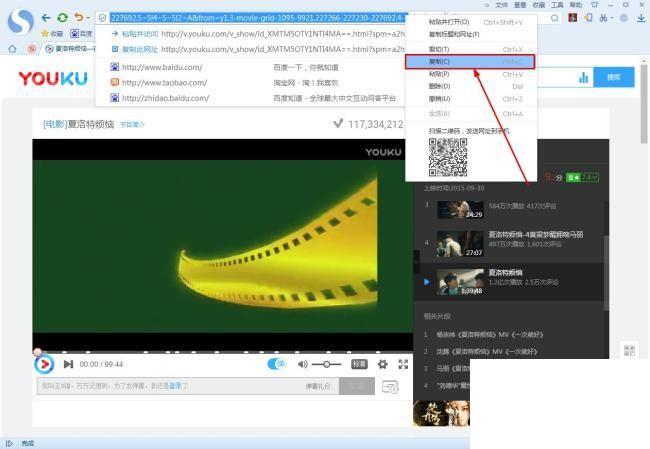The width and height of the screenshot is (650, 449).
Task: Click the browser back arrow
Action: [46, 17]
